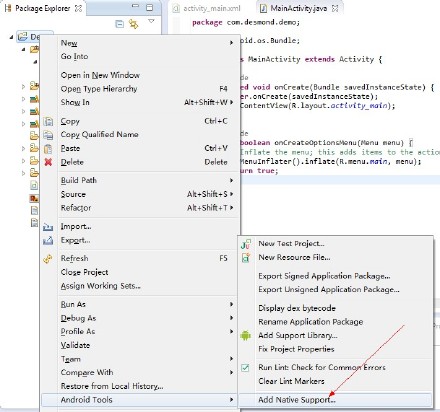Select Clear Lint Markers
This screenshot has width=440, height=412.
tap(291, 381)
